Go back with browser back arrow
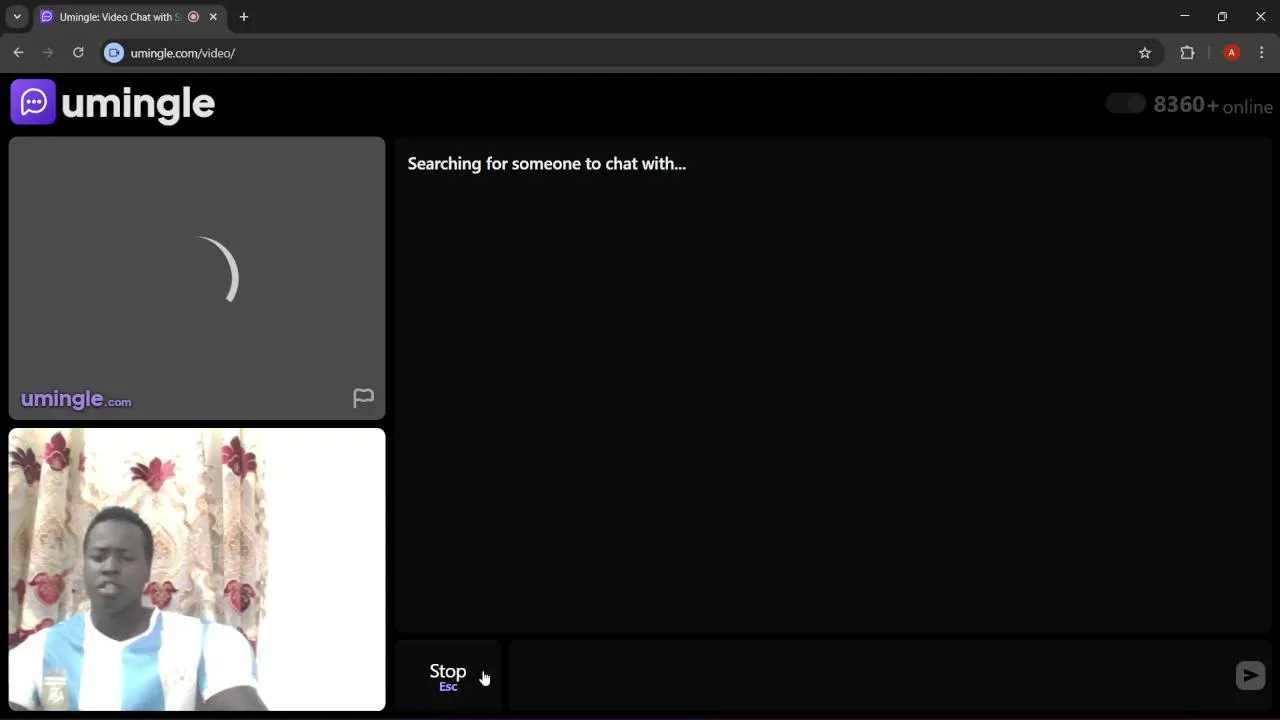The height and width of the screenshot is (720, 1280). click(x=18, y=53)
